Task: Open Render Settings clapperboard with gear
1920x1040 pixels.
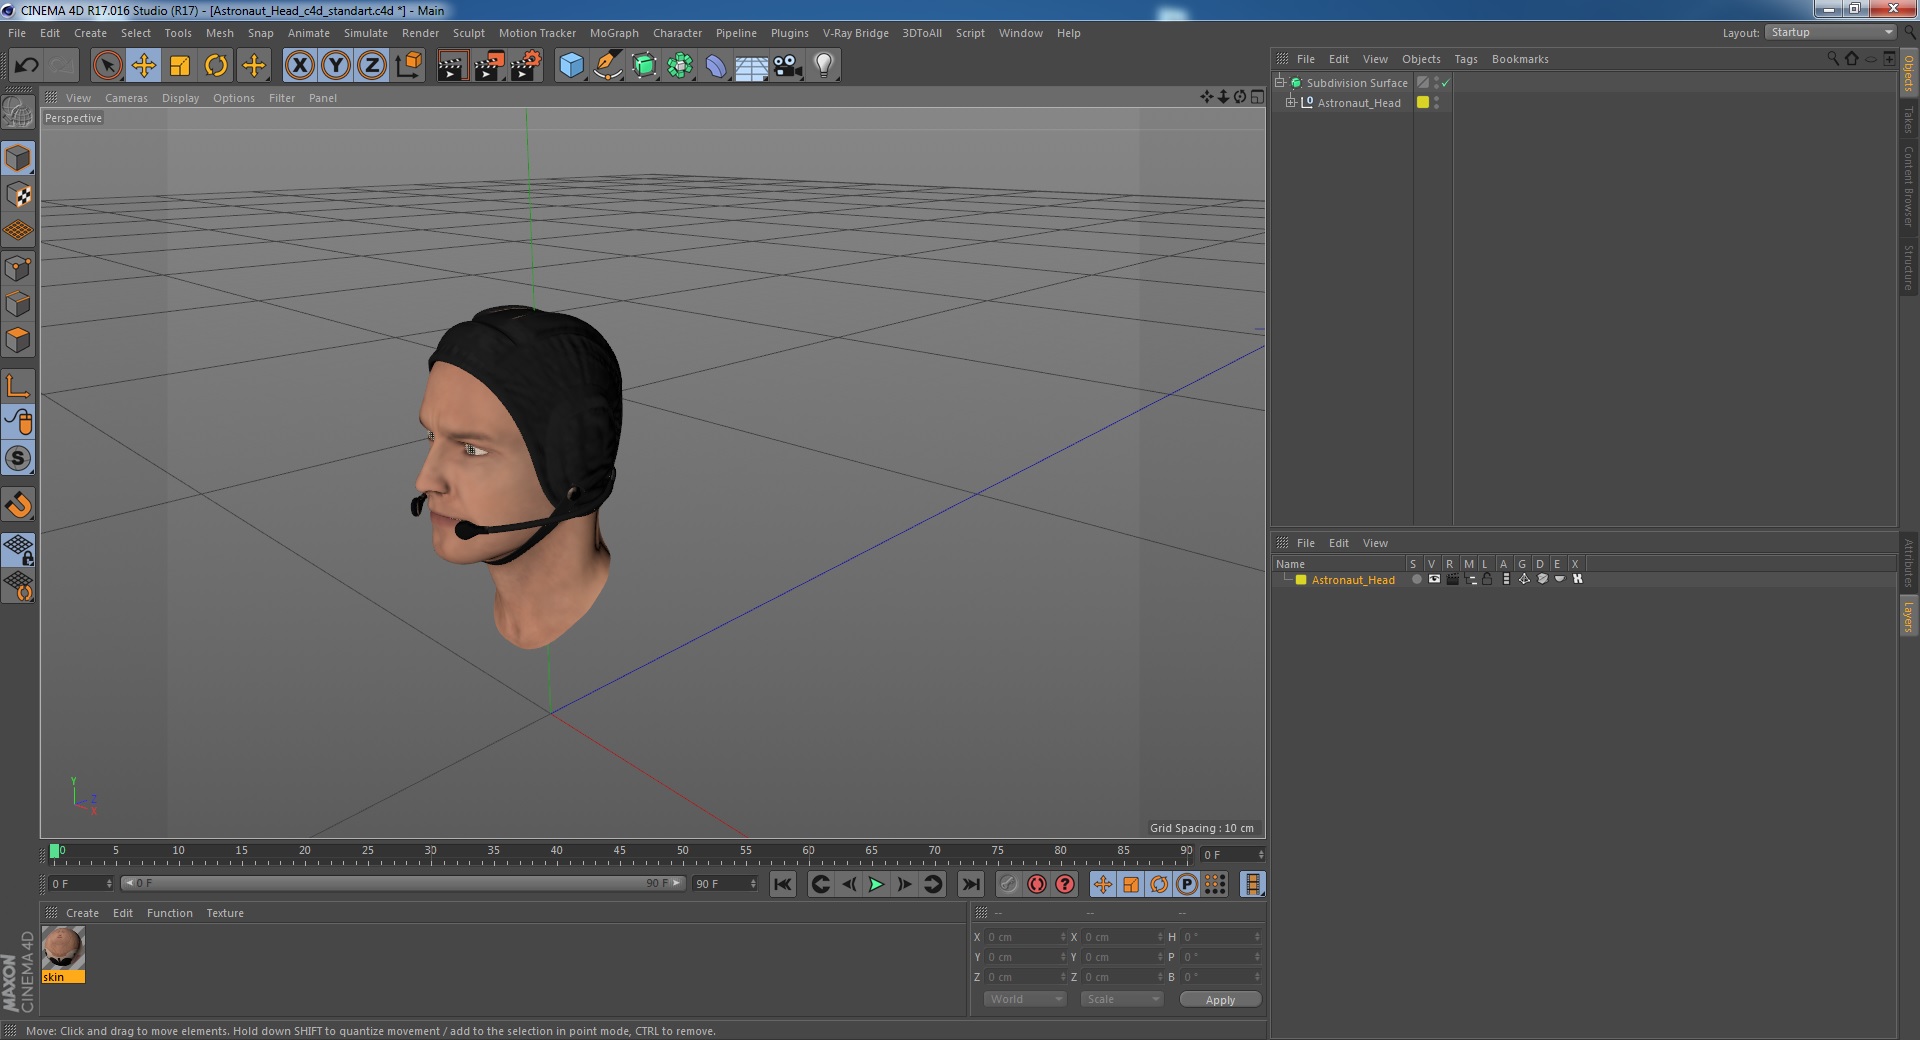Action: pos(526,66)
